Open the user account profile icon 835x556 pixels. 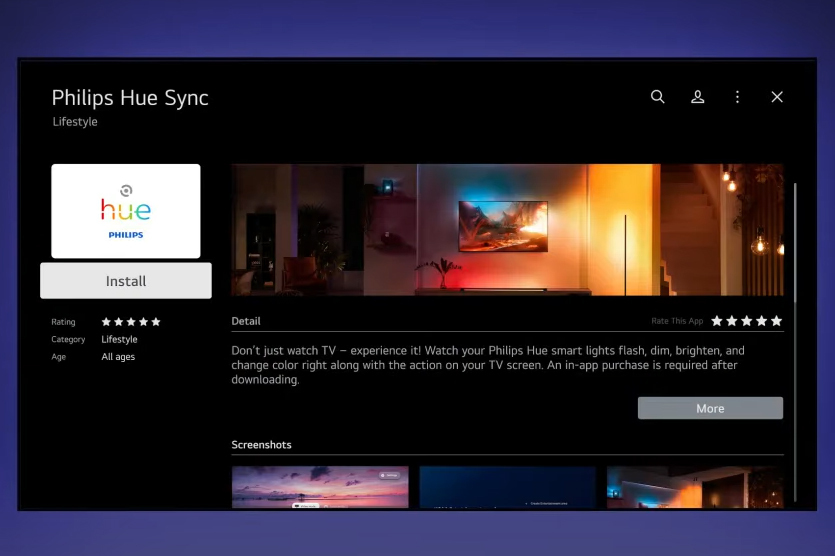[x=698, y=97]
